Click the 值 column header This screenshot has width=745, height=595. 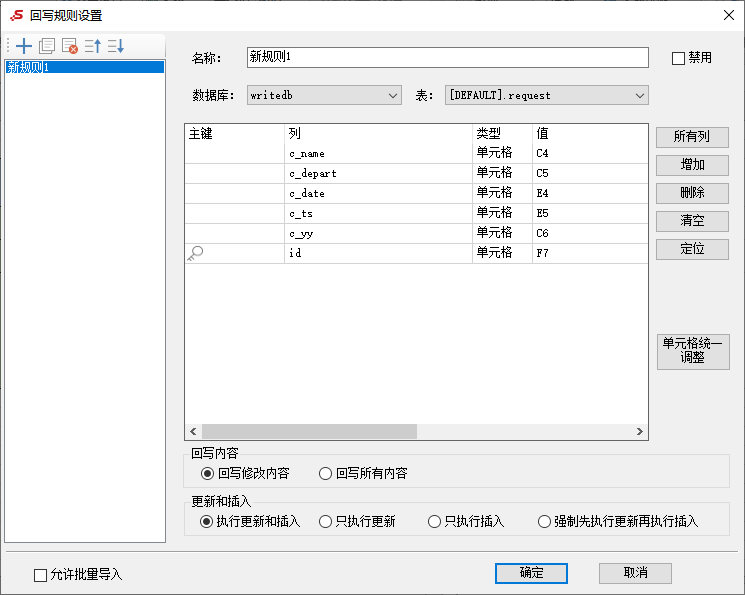590,134
